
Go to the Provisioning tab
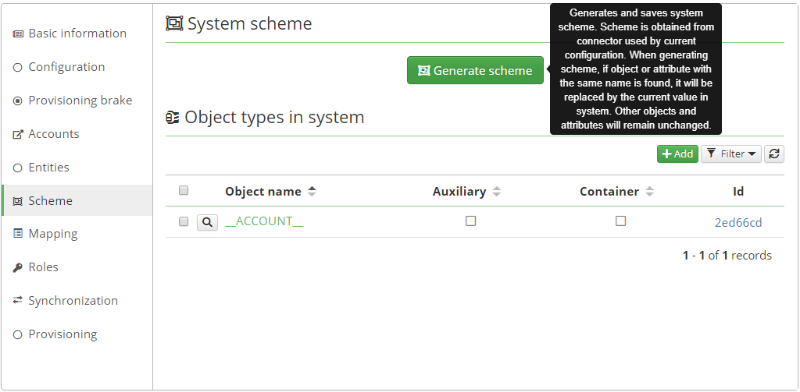coord(77,334)
